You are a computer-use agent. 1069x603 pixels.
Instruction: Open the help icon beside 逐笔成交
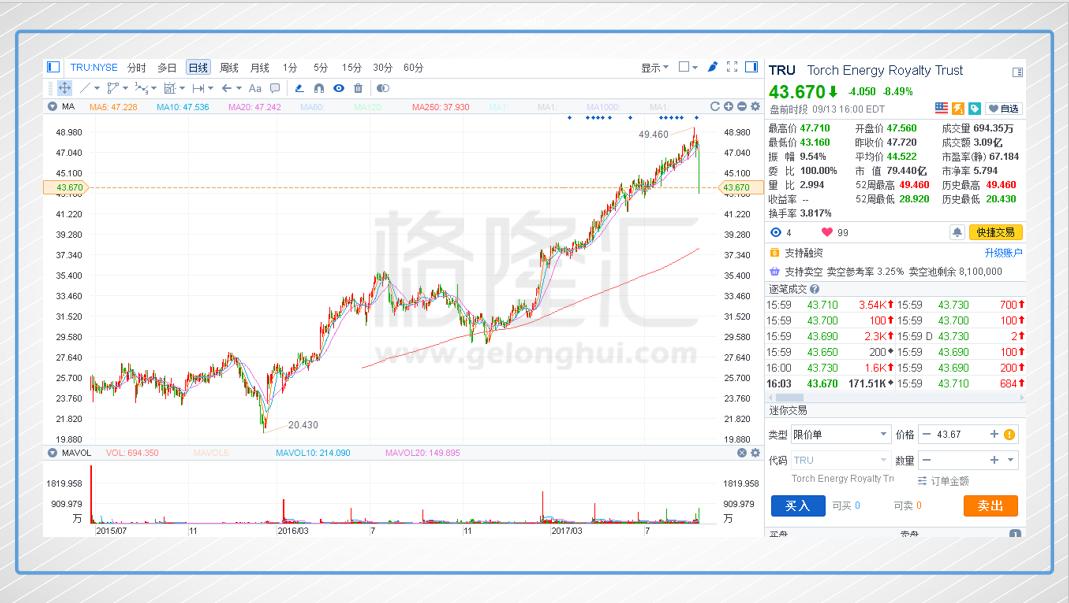click(814, 289)
